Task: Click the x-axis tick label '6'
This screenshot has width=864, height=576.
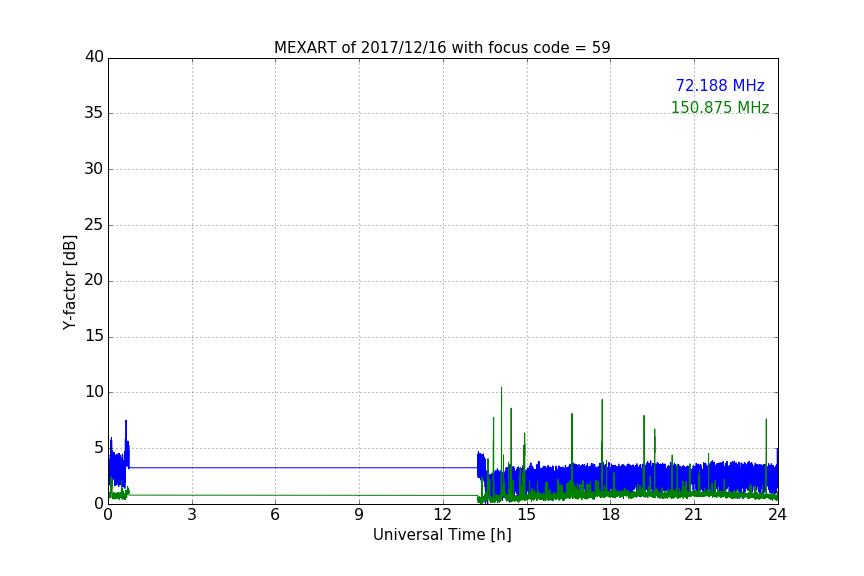Action: tap(275, 515)
